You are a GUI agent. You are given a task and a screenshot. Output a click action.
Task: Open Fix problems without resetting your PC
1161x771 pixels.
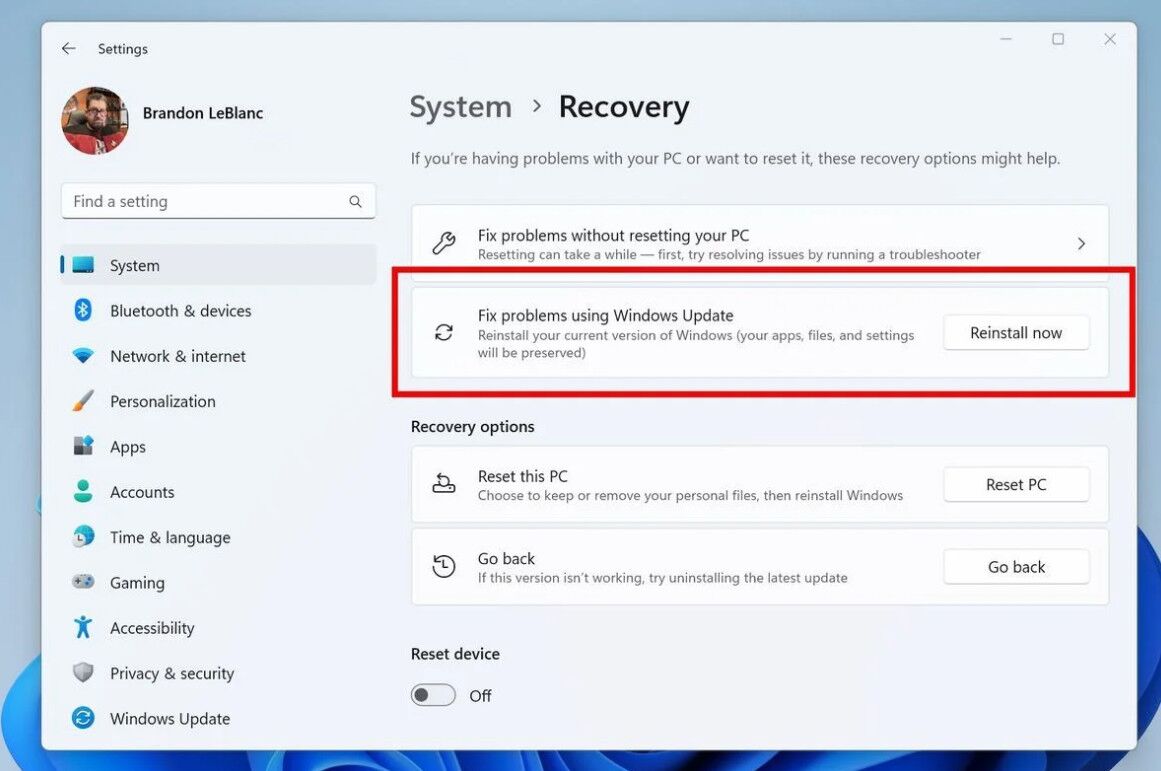(x=760, y=244)
